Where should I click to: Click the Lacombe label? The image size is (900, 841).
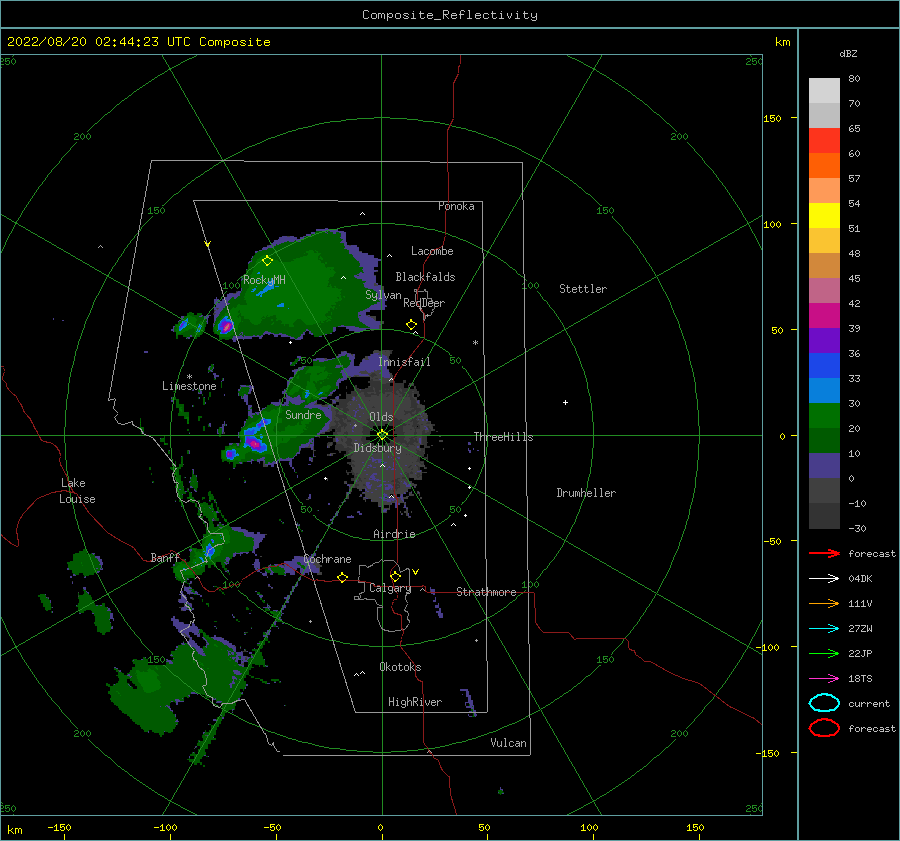pos(432,251)
